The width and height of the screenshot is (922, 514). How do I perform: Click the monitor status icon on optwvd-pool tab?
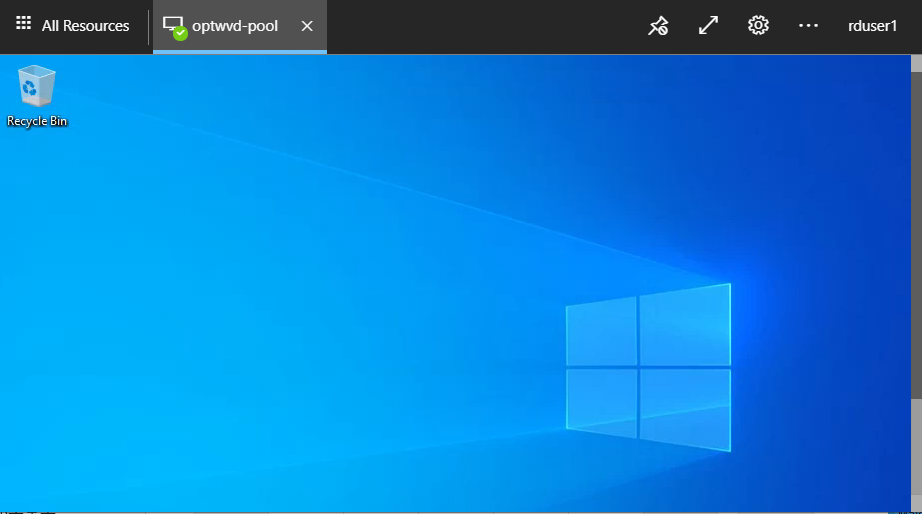pyautogui.click(x=175, y=27)
